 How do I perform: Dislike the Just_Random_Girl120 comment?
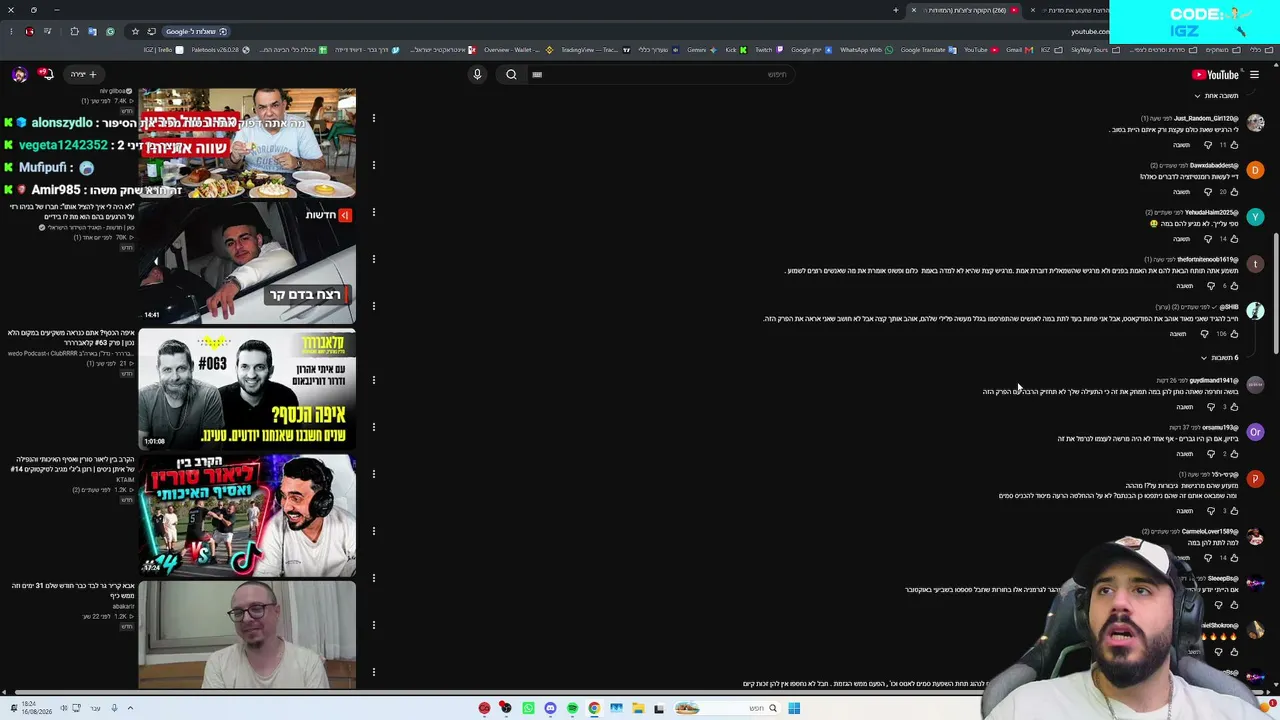[x=1208, y=145]
